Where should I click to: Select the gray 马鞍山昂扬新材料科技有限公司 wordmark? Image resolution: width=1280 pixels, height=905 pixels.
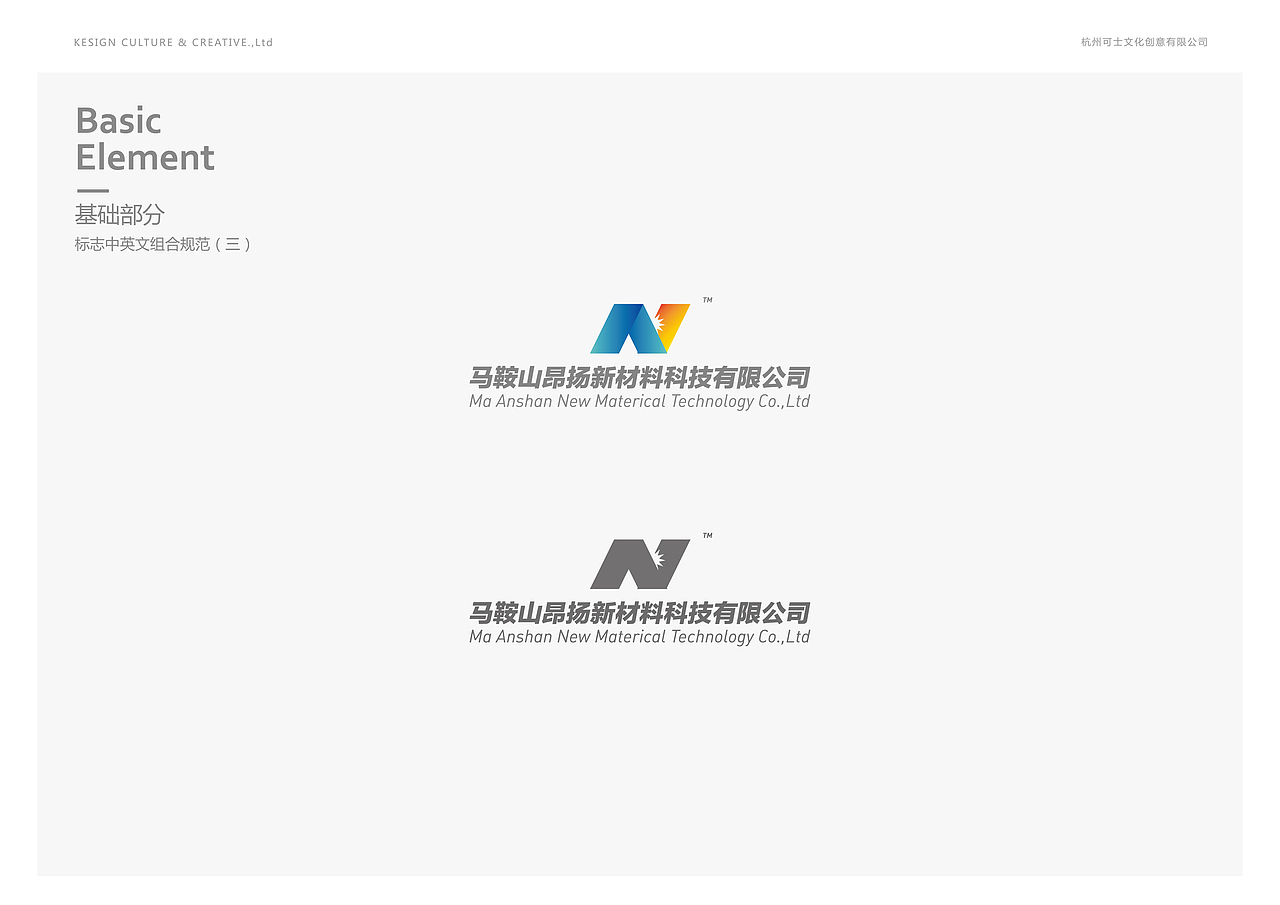pos(640,612)
